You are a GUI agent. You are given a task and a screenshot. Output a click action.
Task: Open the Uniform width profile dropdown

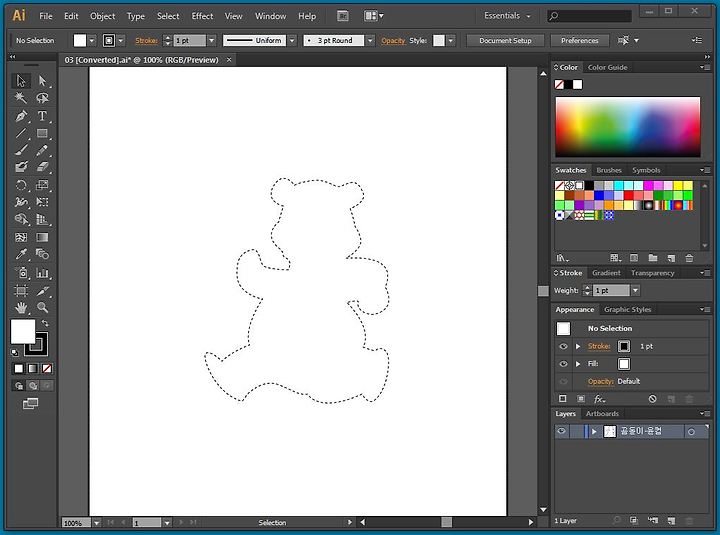coord(292,40)
